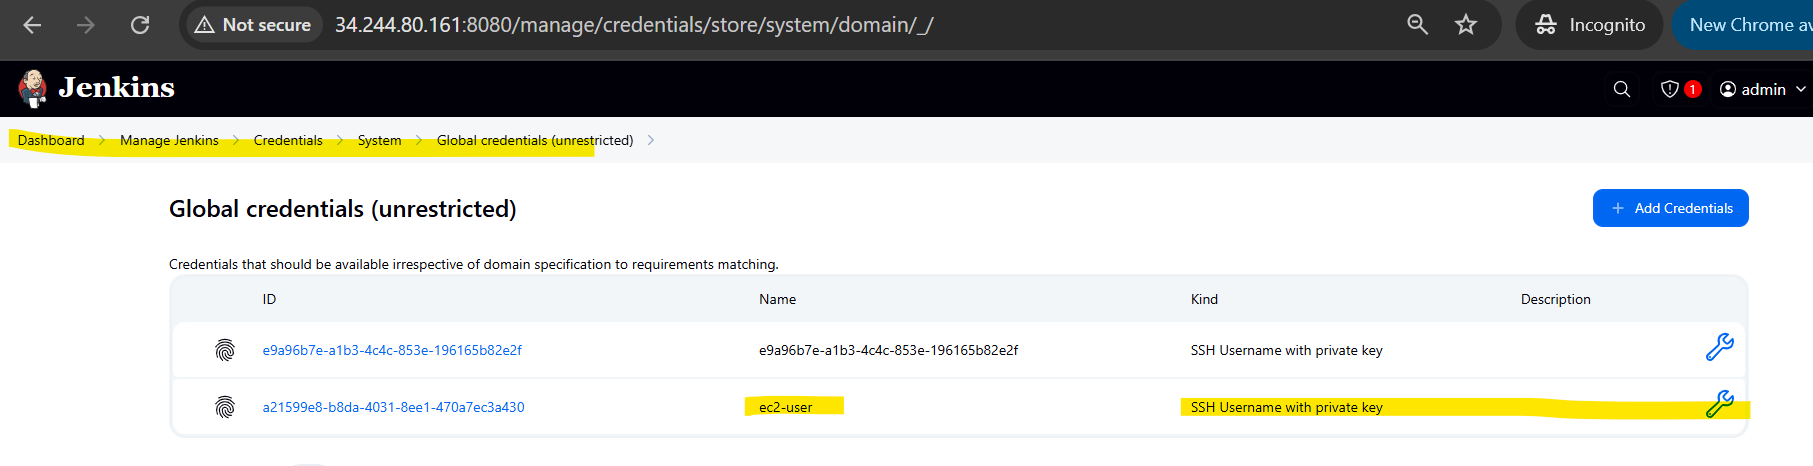Update ec2-user credential via wrench icon

coord(1719,404)
